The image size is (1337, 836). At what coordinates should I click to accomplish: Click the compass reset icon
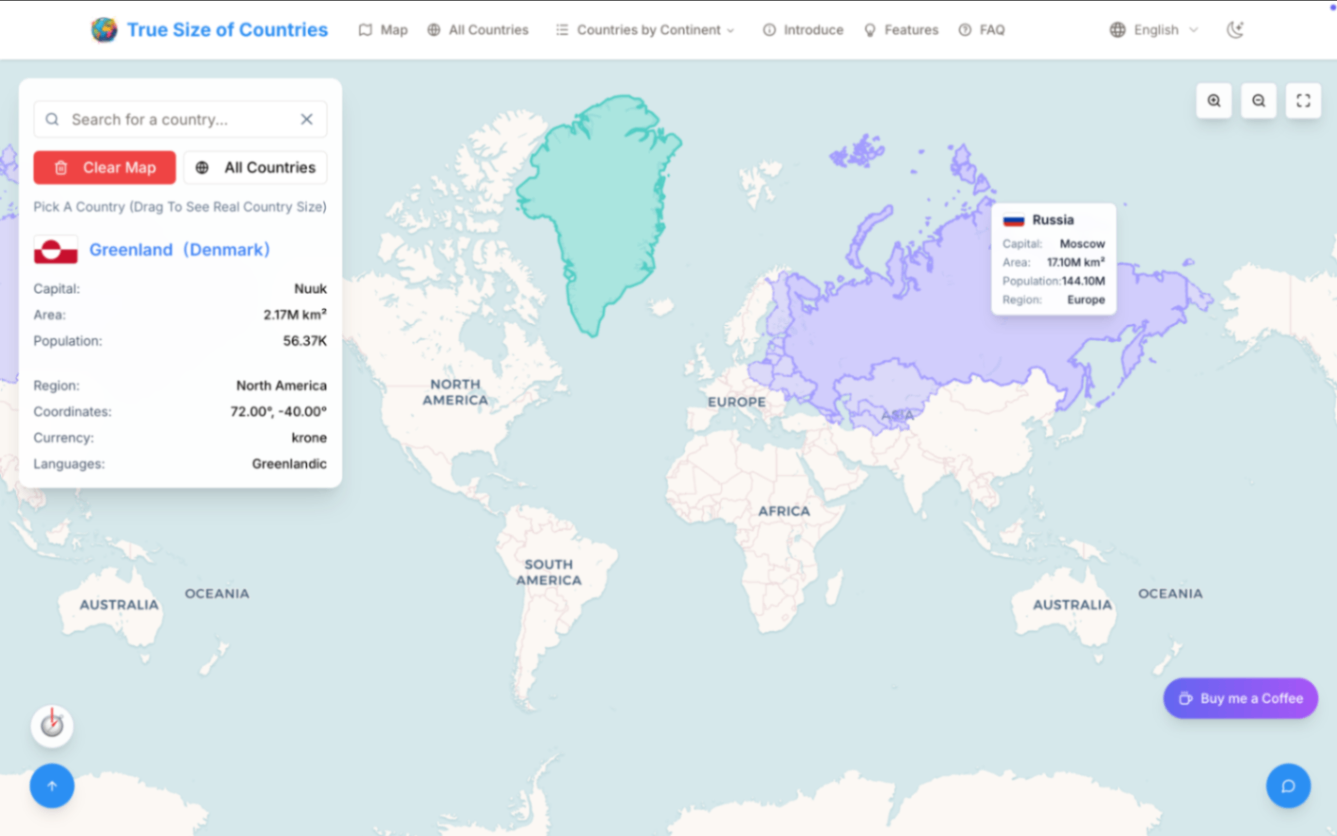52,726
